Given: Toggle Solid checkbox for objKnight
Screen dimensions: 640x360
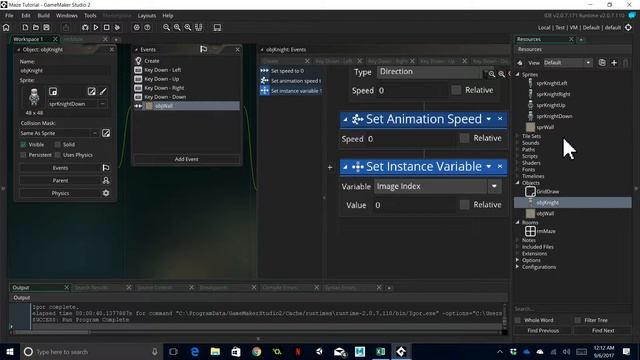Looking at the screenshot, I should click(x=58, y=144).
